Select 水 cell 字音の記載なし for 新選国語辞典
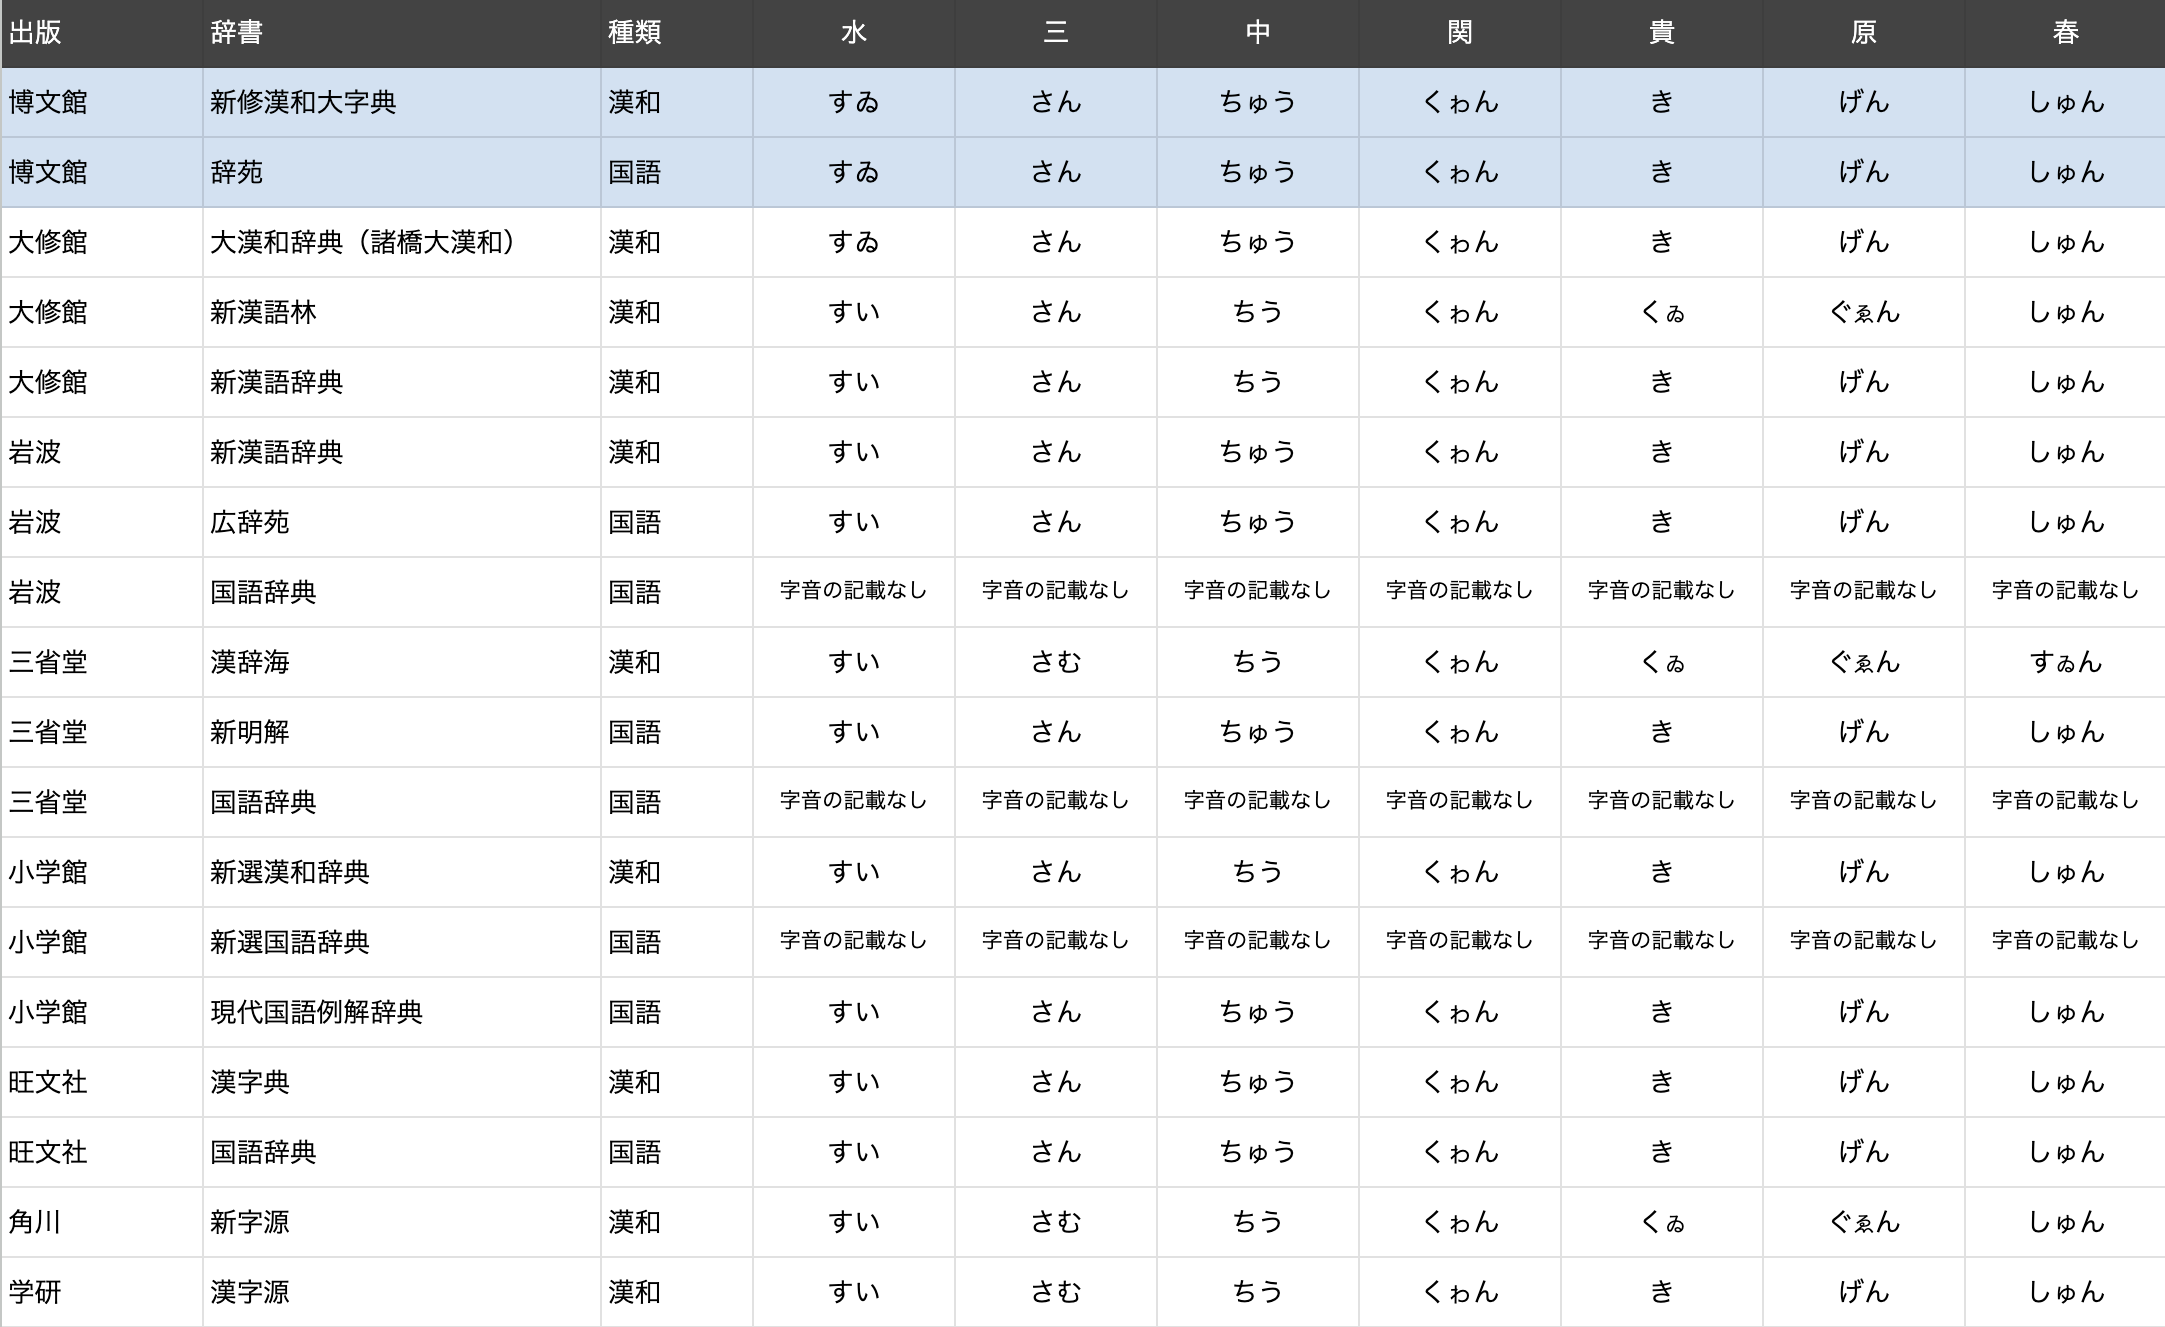 pyautogui.click(x=853, y=942)
